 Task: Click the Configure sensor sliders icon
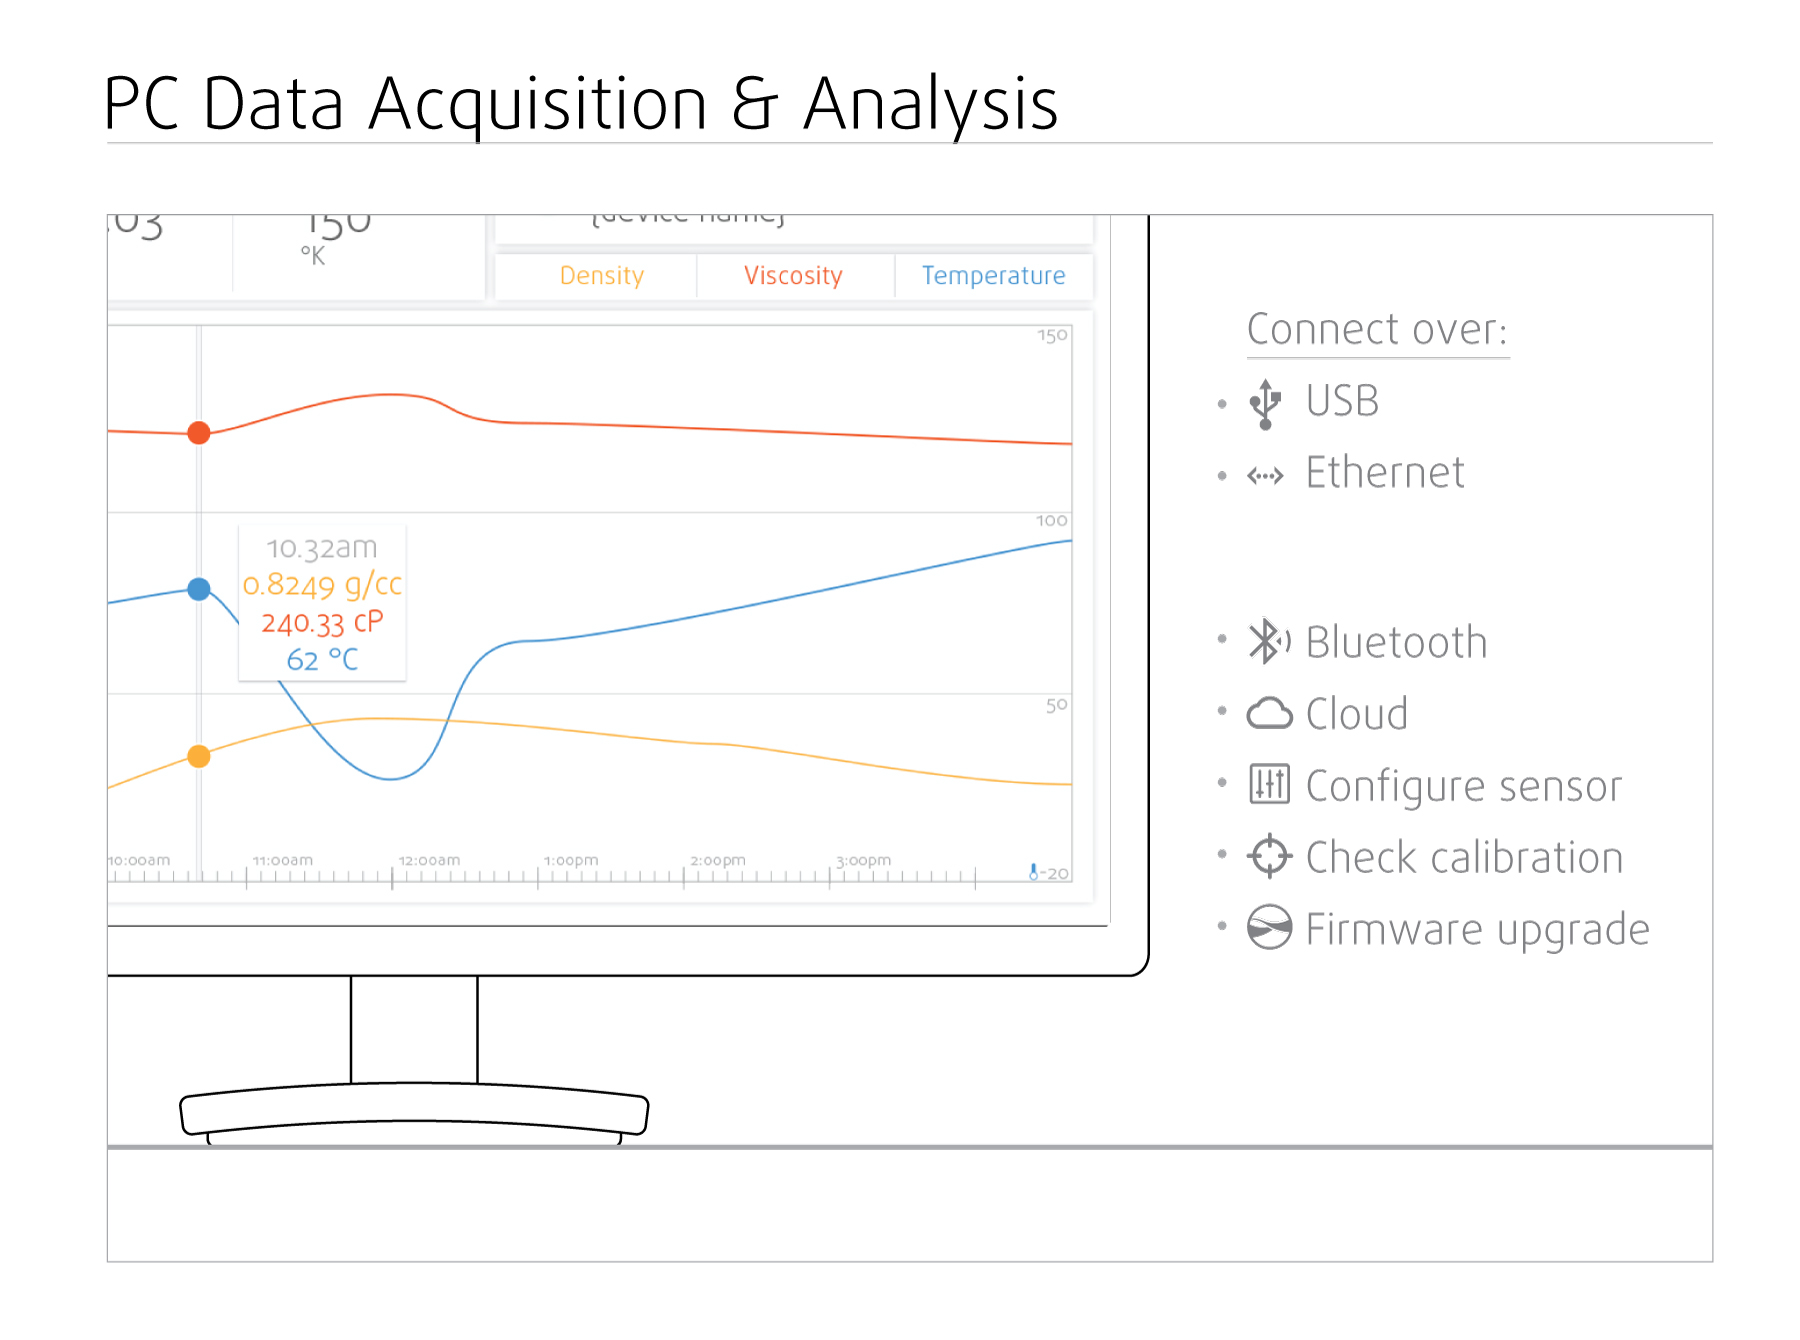tap(1270, 784)
